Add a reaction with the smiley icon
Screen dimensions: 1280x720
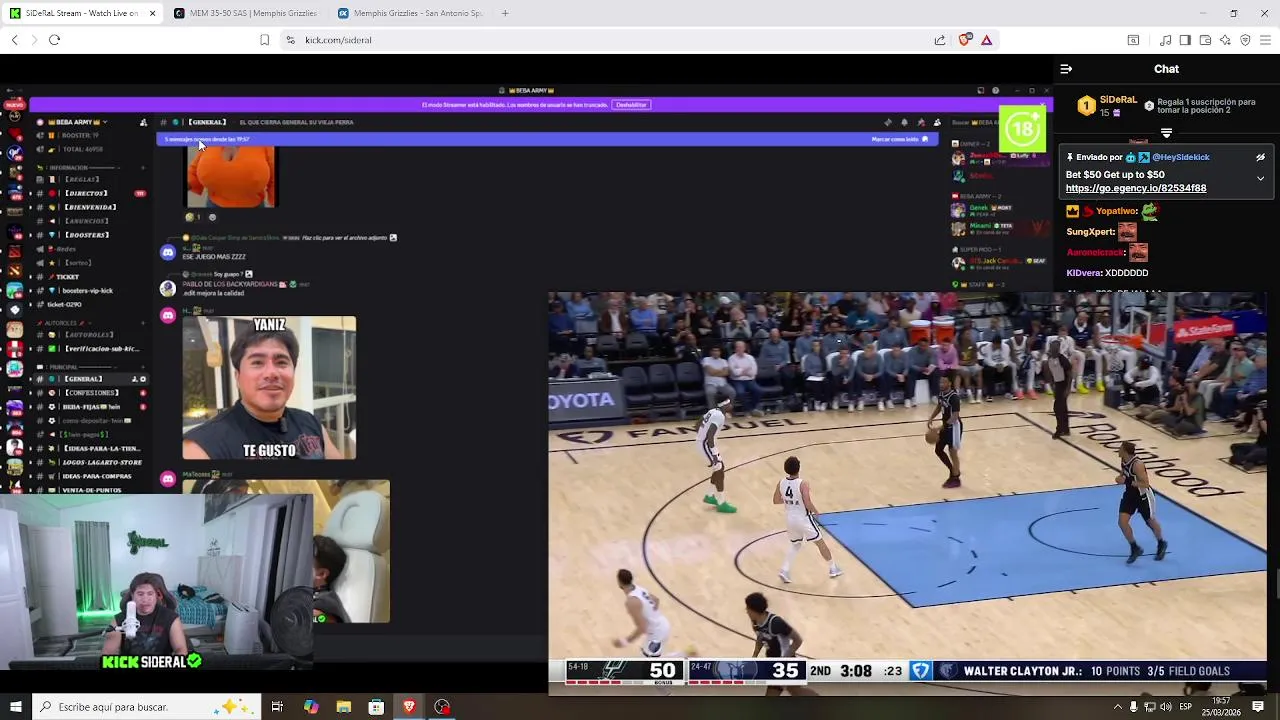pos(211,217)
